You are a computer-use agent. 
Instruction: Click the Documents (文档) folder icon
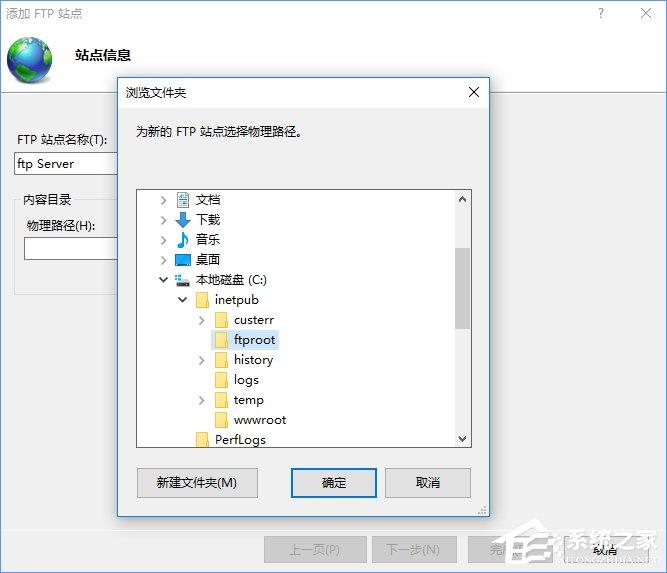[183, 200]
